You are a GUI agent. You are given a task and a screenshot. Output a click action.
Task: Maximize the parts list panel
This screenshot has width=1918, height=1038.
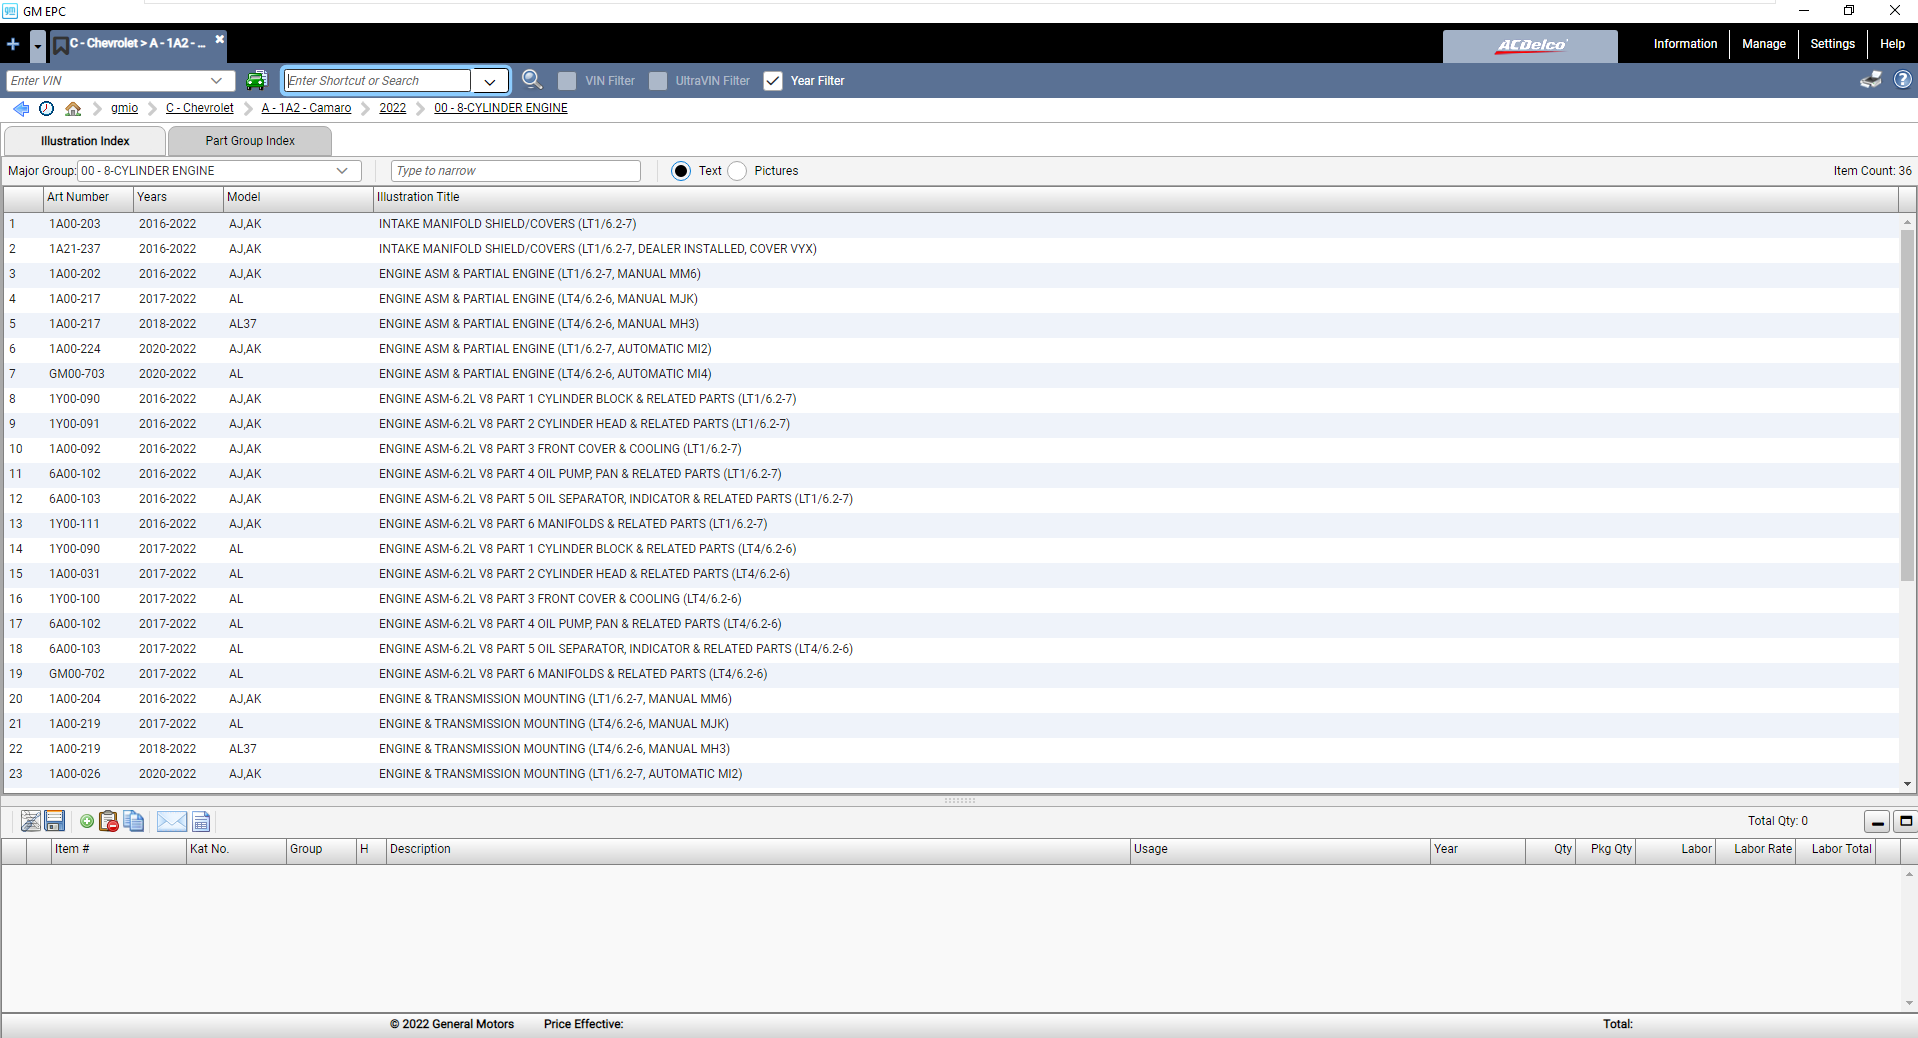click(1905, 822)
